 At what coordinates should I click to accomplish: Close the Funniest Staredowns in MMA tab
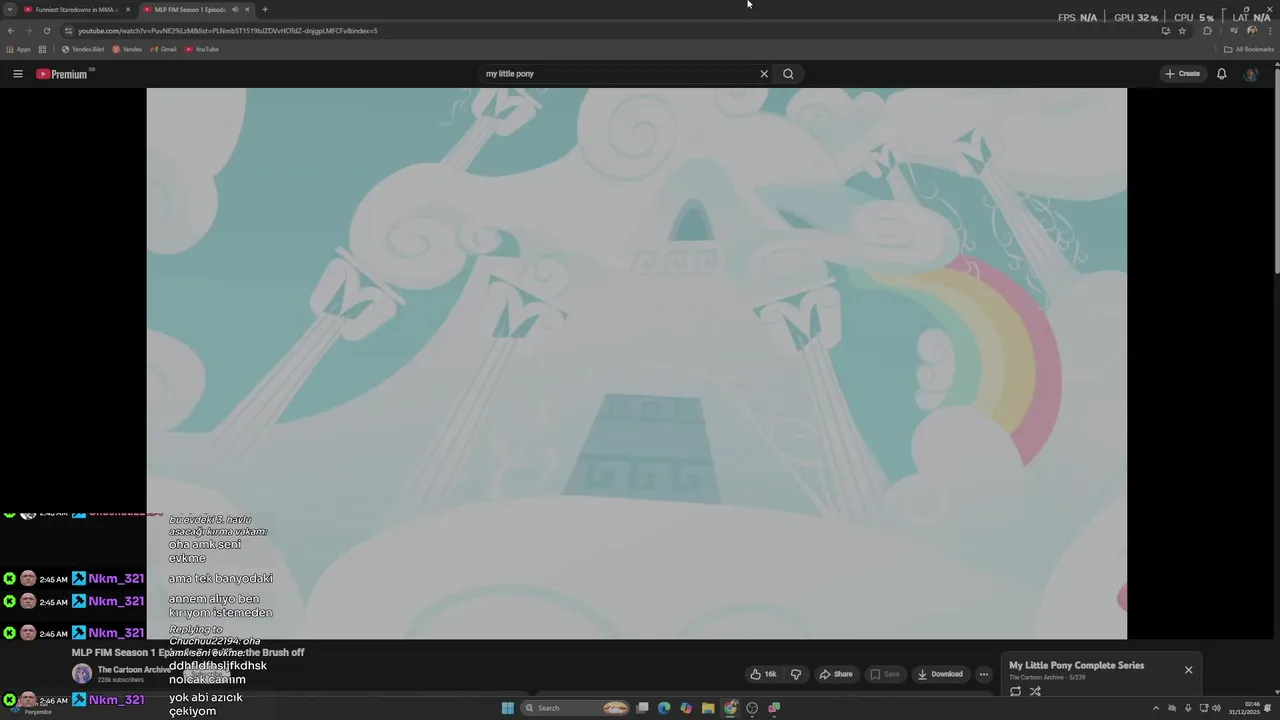(x=128, y=10)
